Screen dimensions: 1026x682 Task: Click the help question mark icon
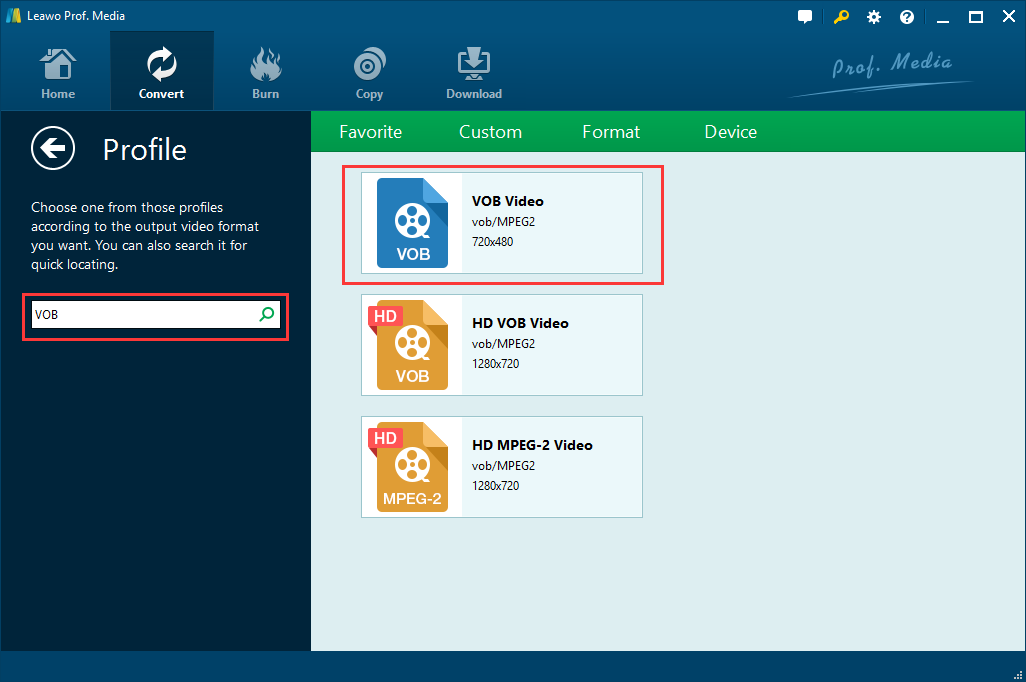907,17
